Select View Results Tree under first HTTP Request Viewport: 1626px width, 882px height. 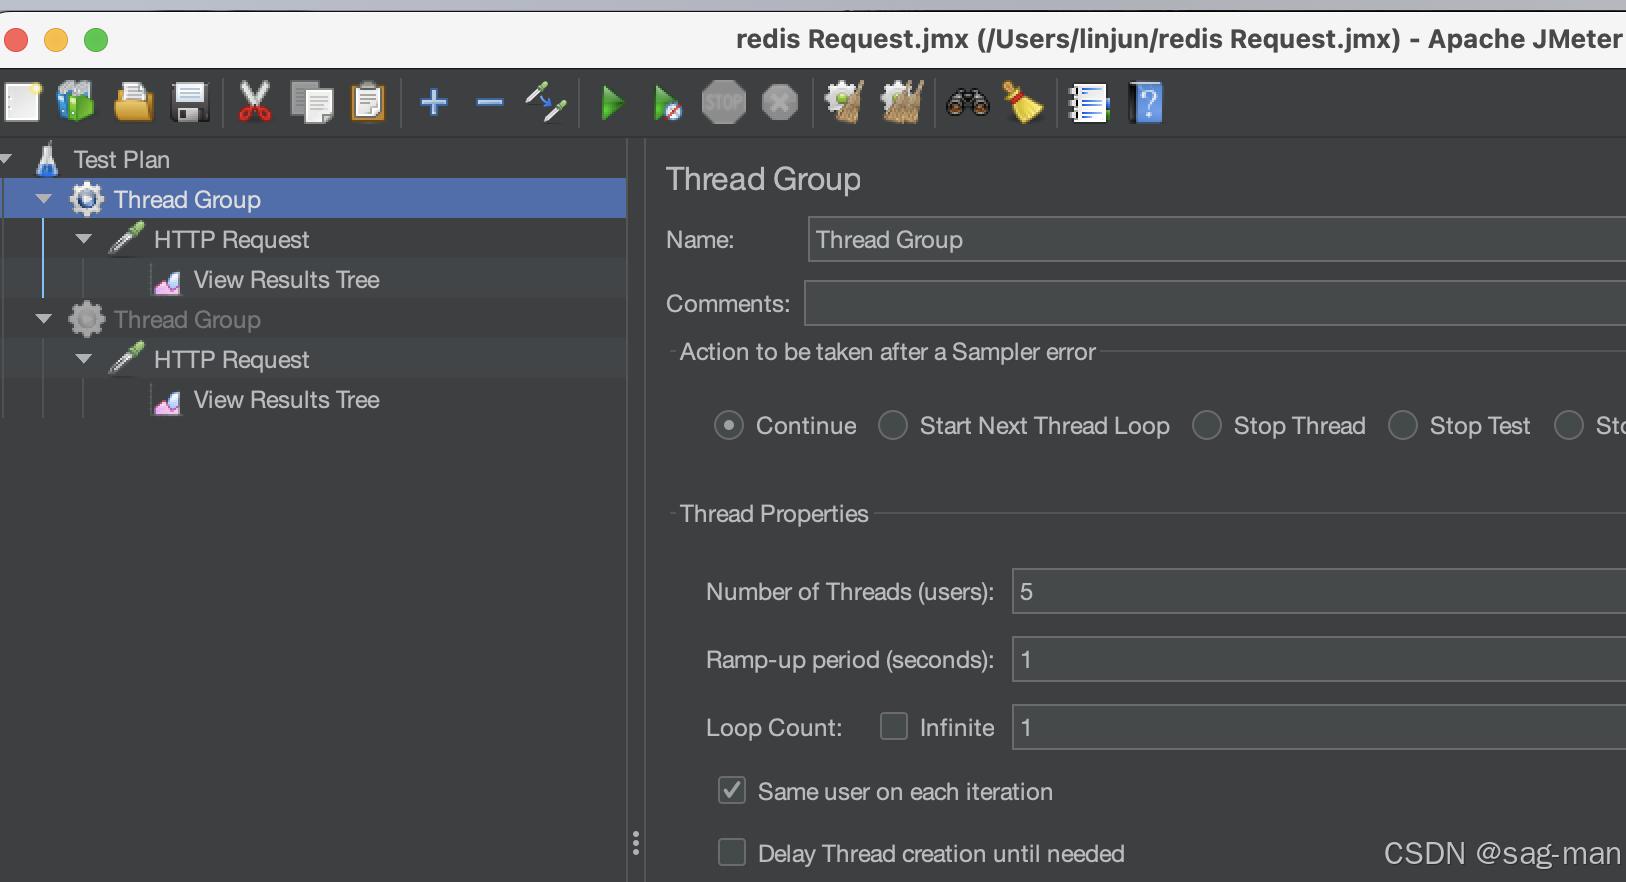(x=286, y=279)
